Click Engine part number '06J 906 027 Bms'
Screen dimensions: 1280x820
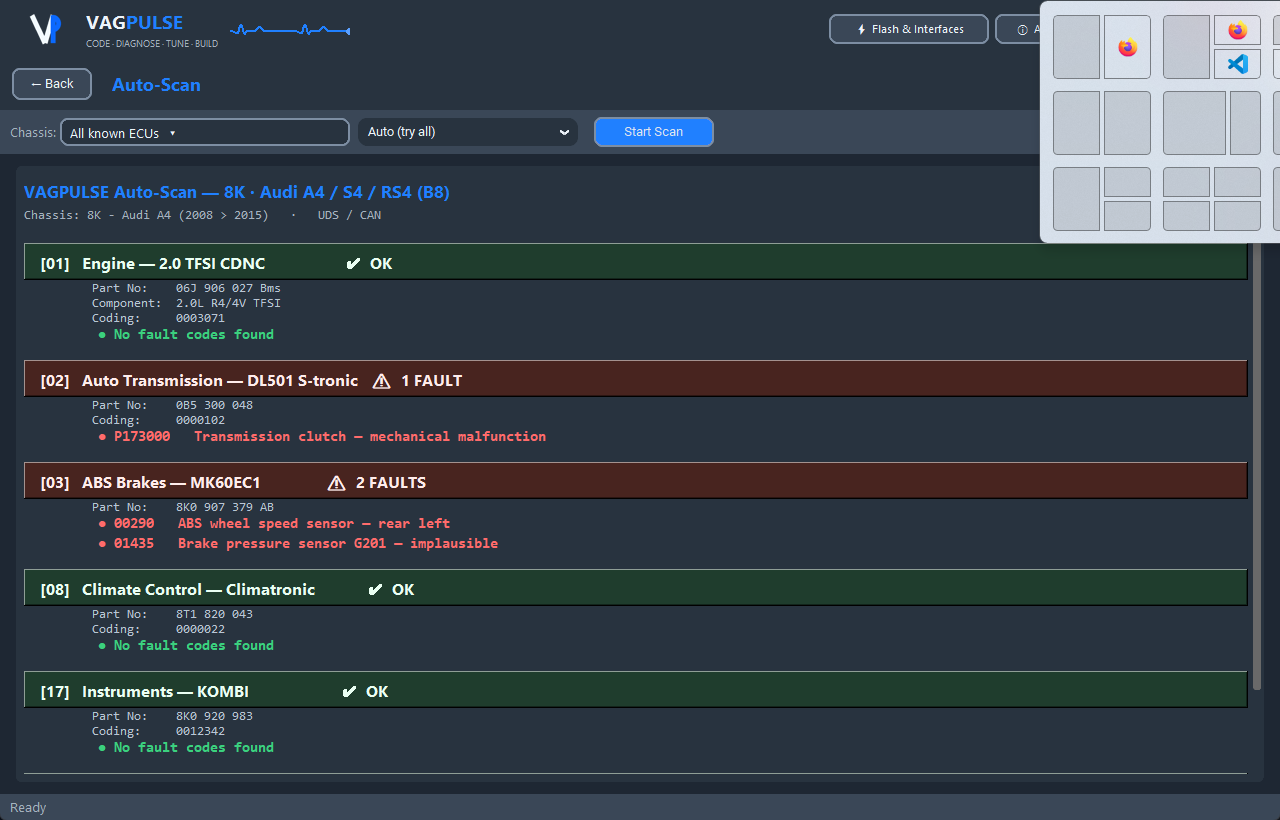pos(228,289)
